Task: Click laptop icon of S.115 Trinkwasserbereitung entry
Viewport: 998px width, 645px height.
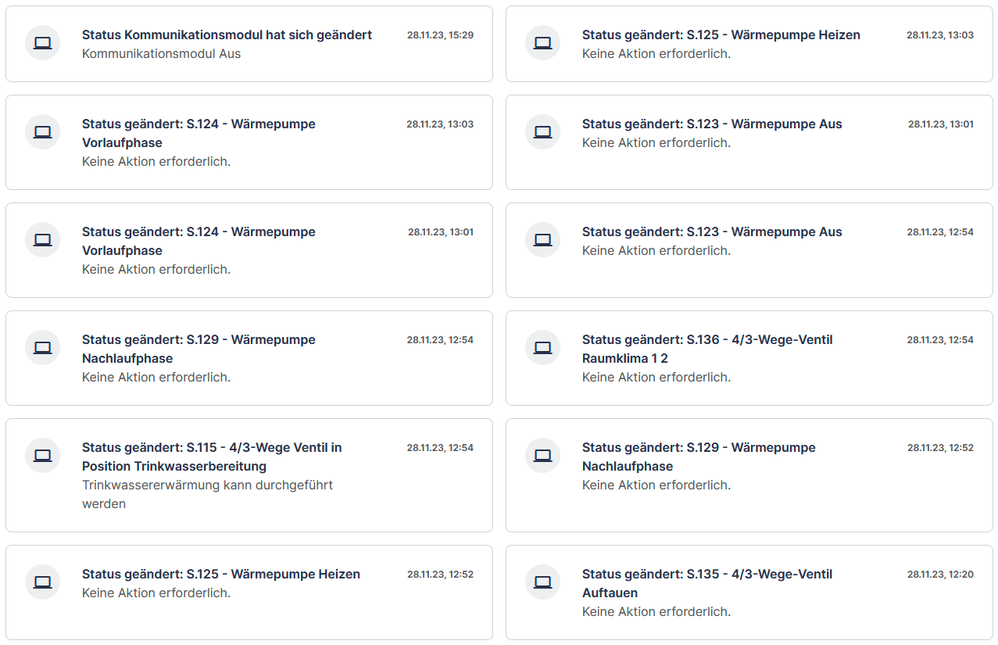Action: click(42, 456)
